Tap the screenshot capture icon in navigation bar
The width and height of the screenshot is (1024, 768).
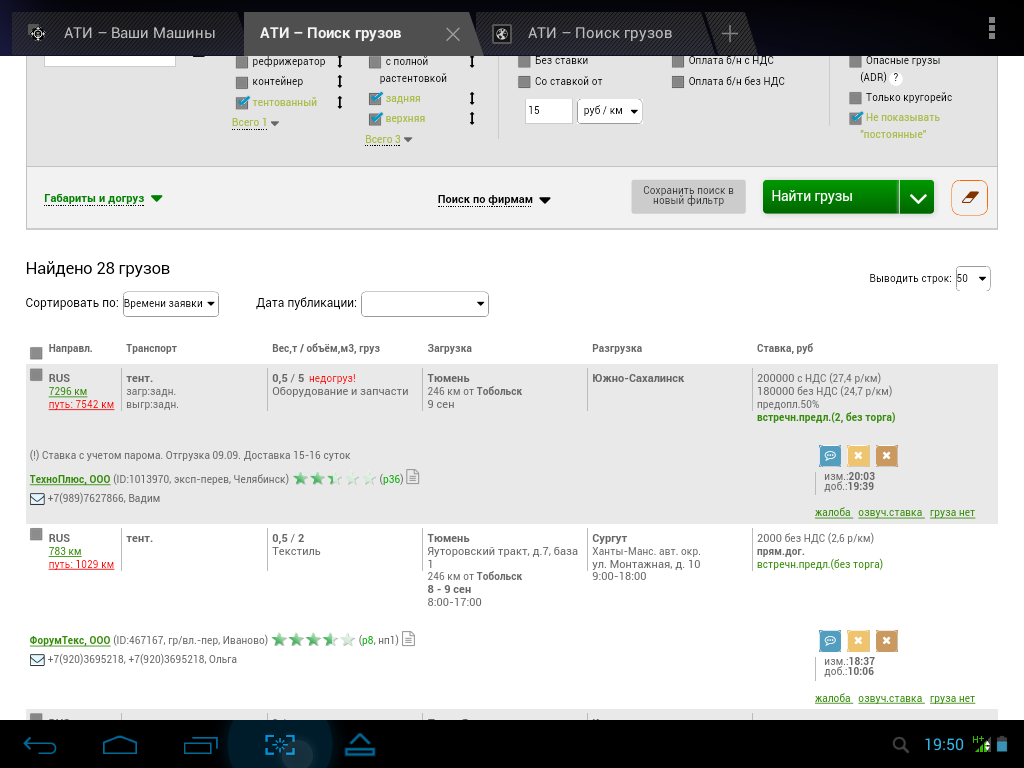(x=280, y=745)
